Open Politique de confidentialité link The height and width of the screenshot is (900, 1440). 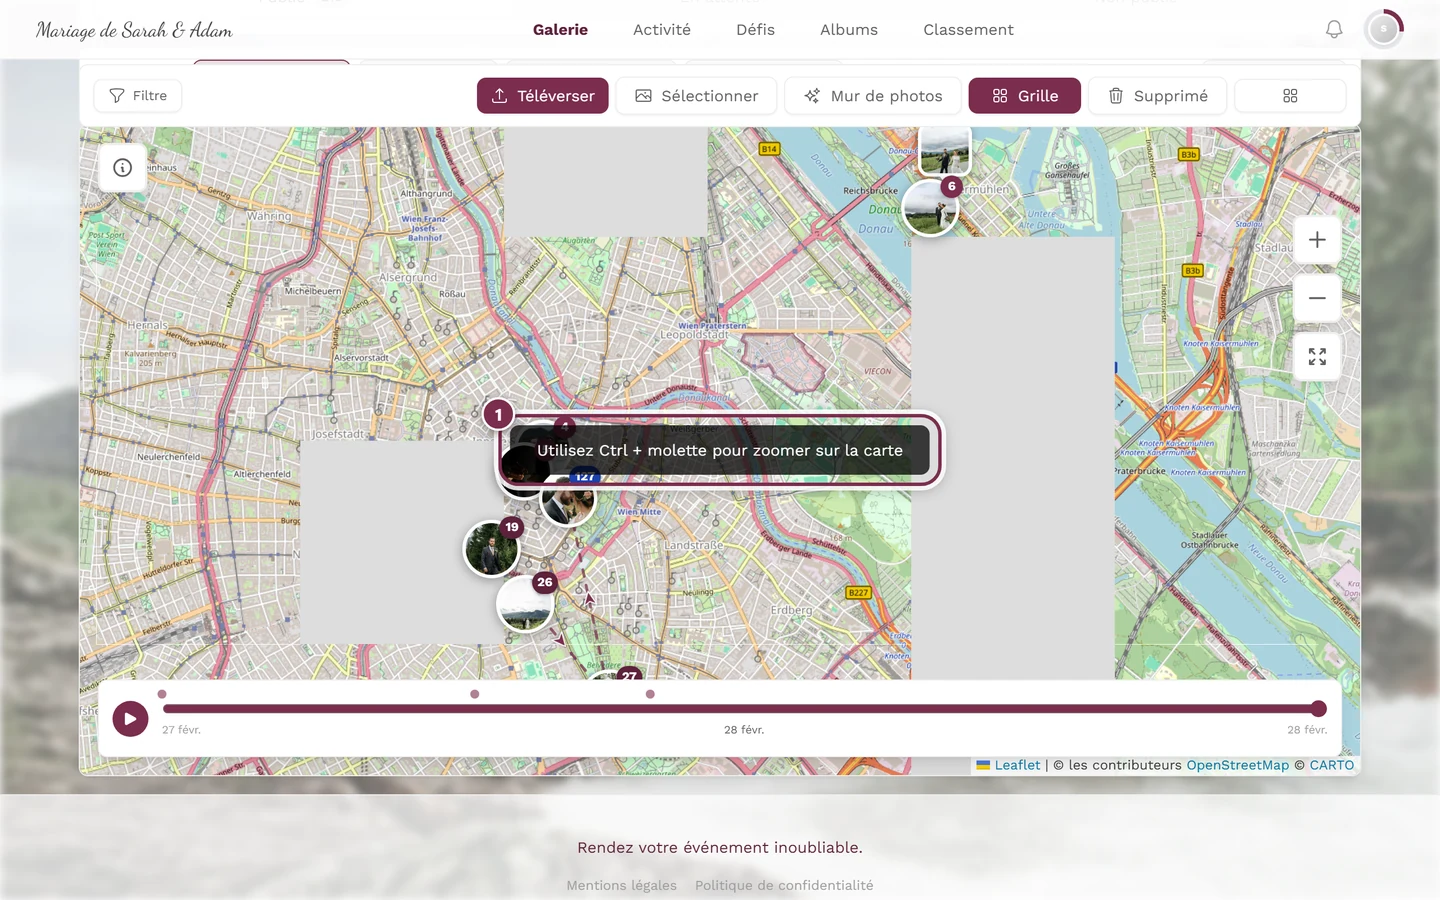pos(784,885)
